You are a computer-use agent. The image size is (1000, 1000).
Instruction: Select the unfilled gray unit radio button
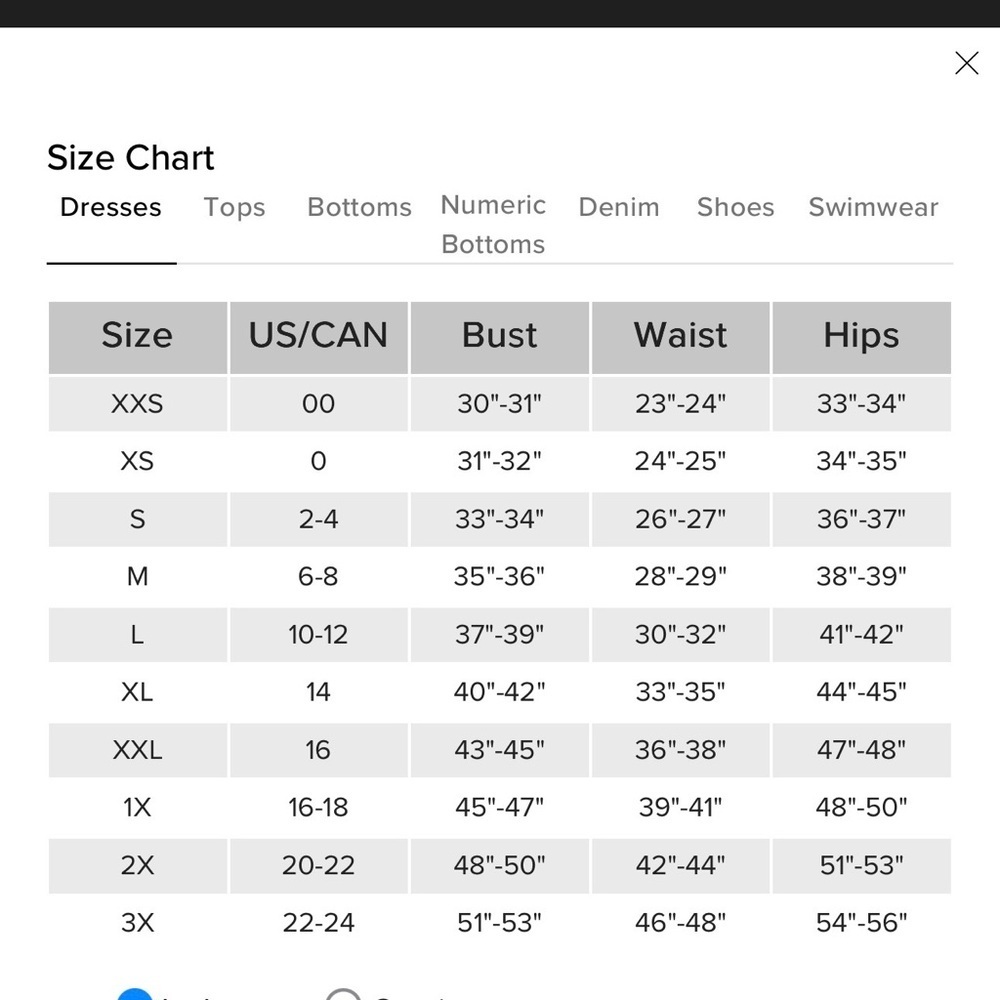click(x=343, y=994)
